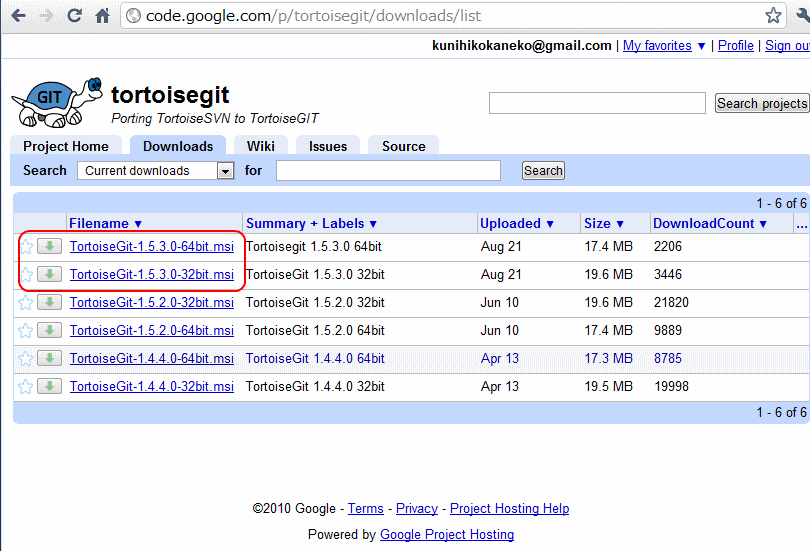Go to the Profile link
Viewport: 810px width, 551px height.
736,45
